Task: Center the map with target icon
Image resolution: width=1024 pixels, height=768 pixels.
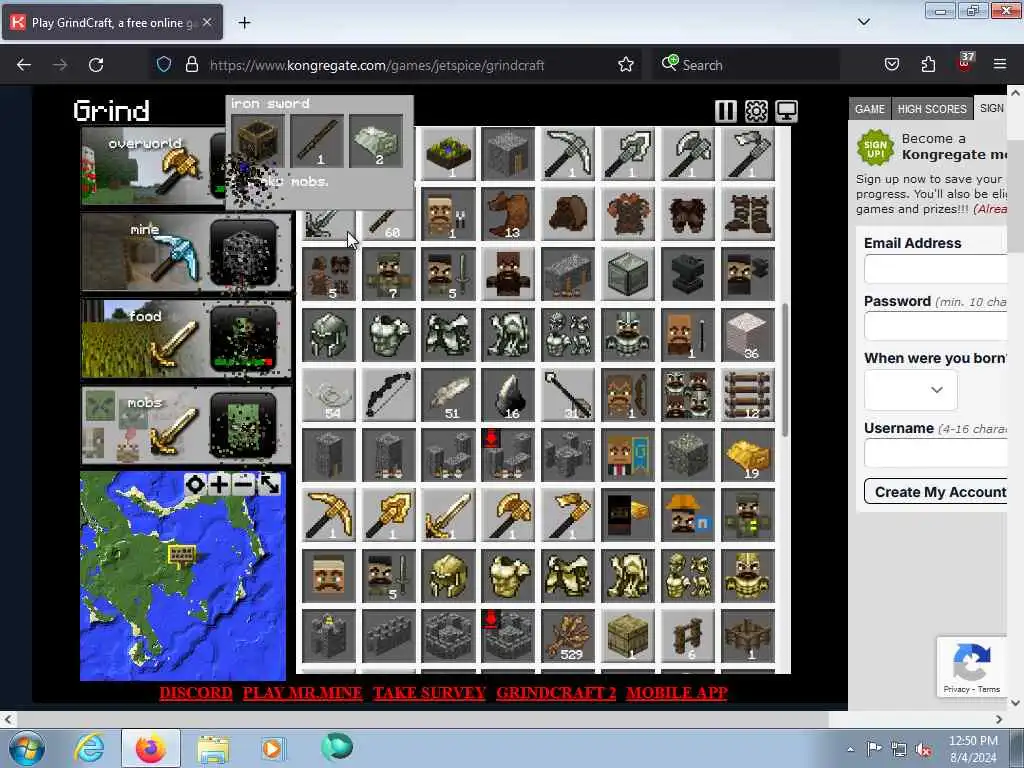Action: (x=195, y=485)
